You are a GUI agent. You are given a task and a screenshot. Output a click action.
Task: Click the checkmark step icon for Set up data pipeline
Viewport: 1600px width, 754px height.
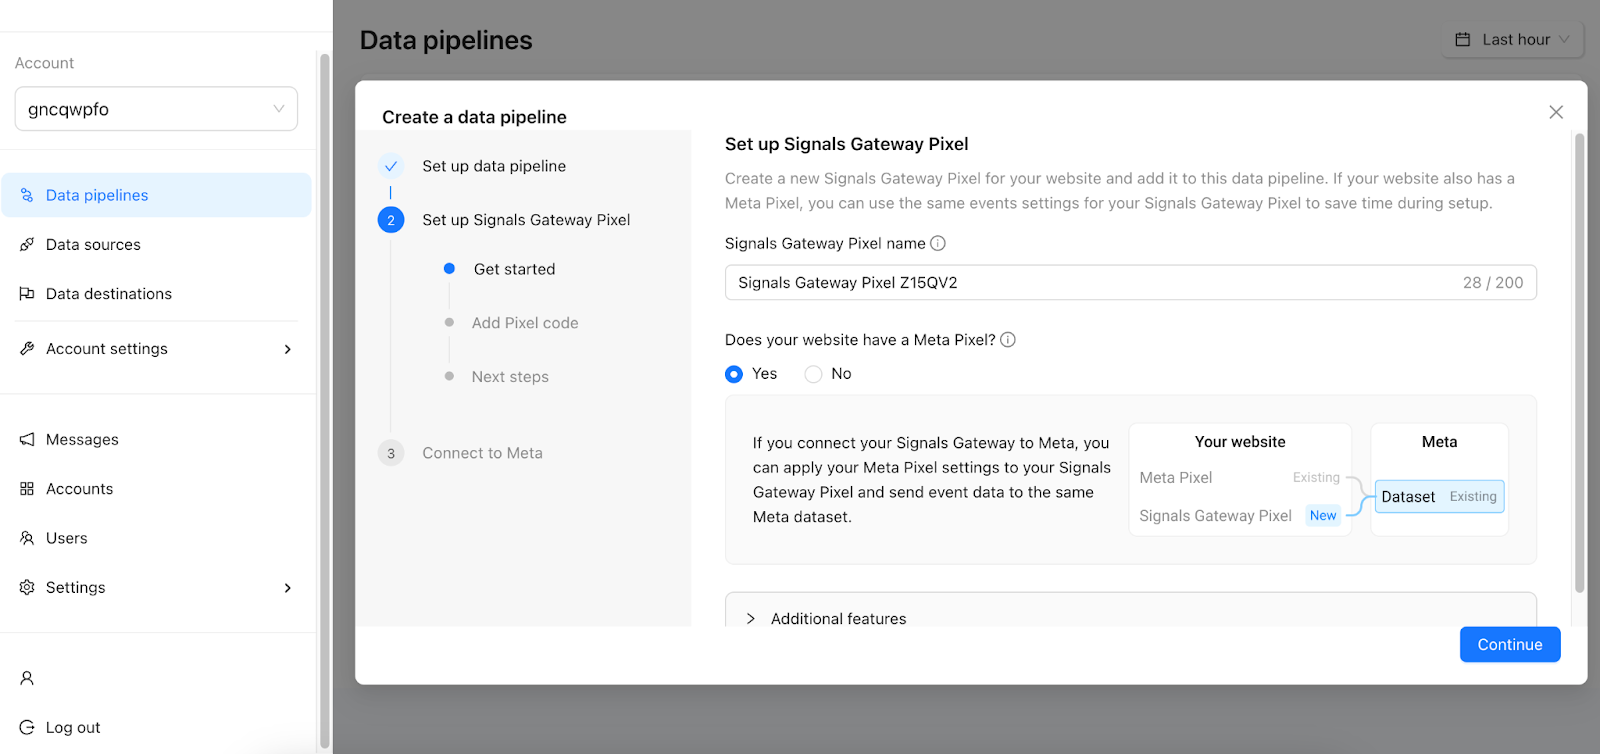[391, 166]
